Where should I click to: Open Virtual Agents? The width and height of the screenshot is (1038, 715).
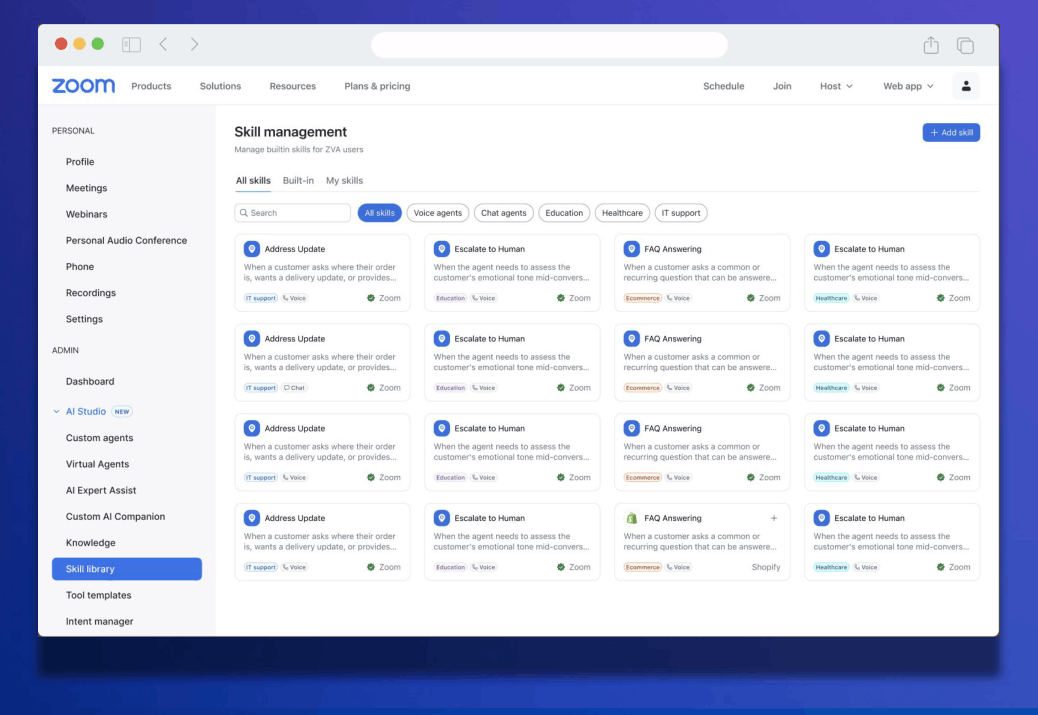[97, 464]
